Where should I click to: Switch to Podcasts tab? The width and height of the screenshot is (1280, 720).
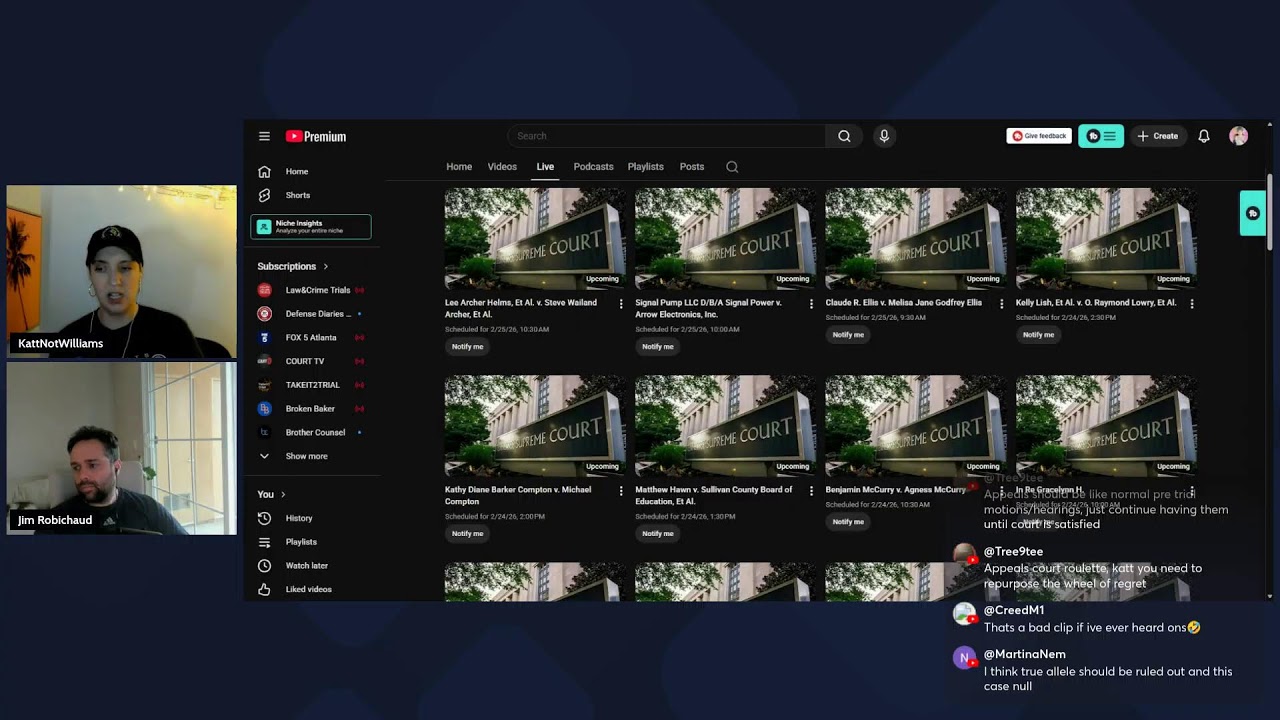click(x=593, y=167)
